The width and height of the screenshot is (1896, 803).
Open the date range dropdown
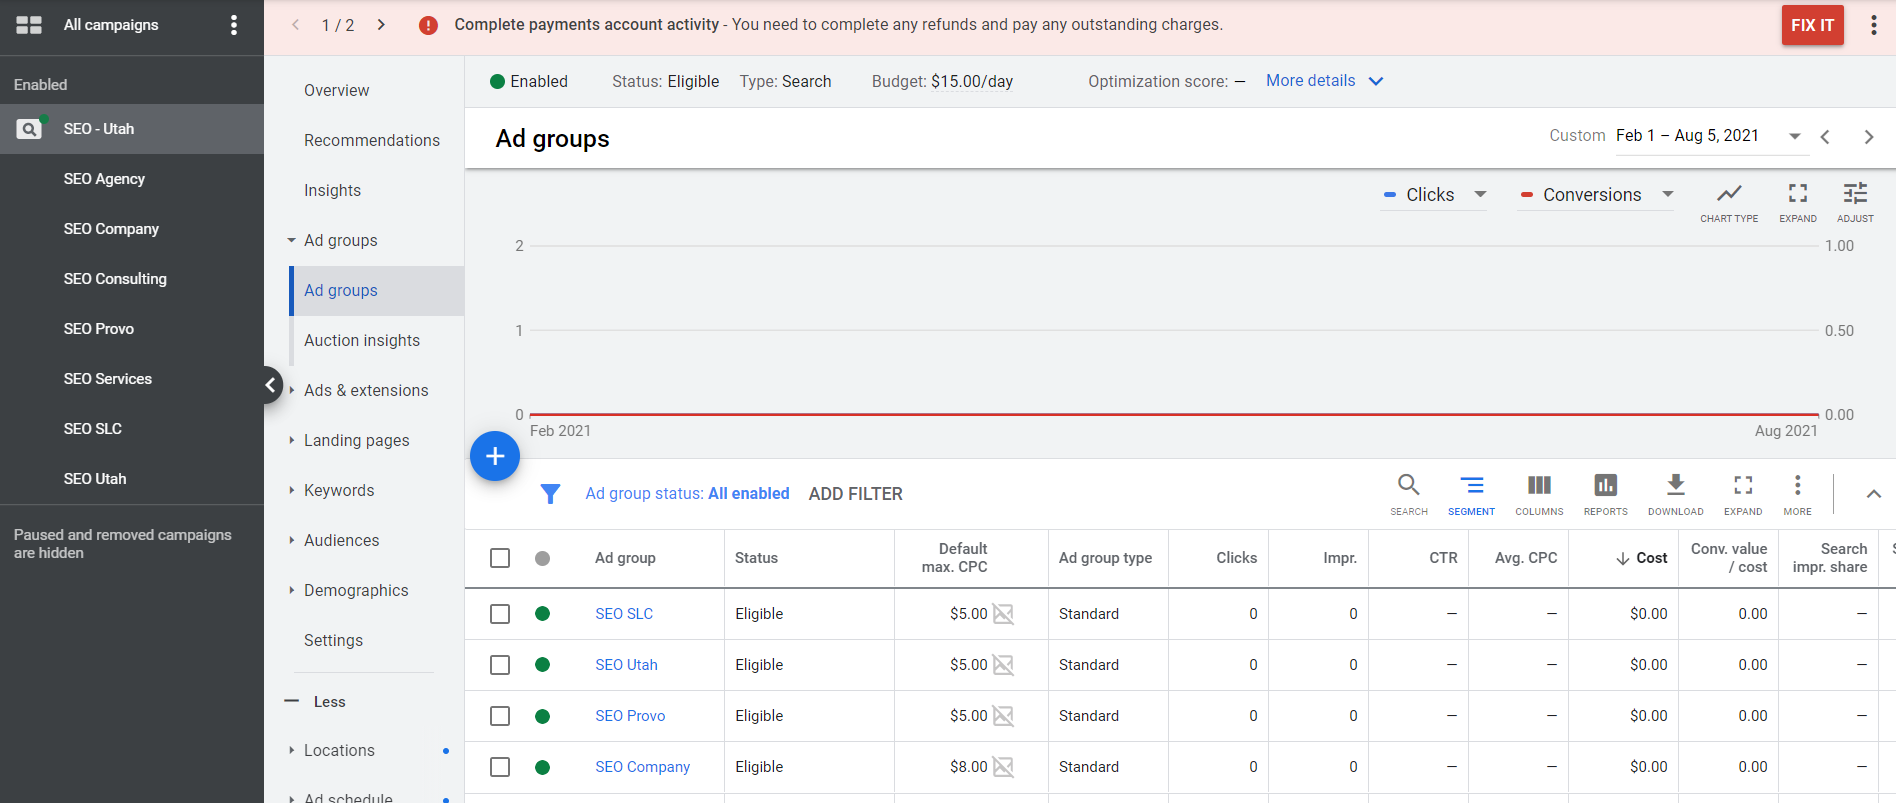pos(1794,136)
